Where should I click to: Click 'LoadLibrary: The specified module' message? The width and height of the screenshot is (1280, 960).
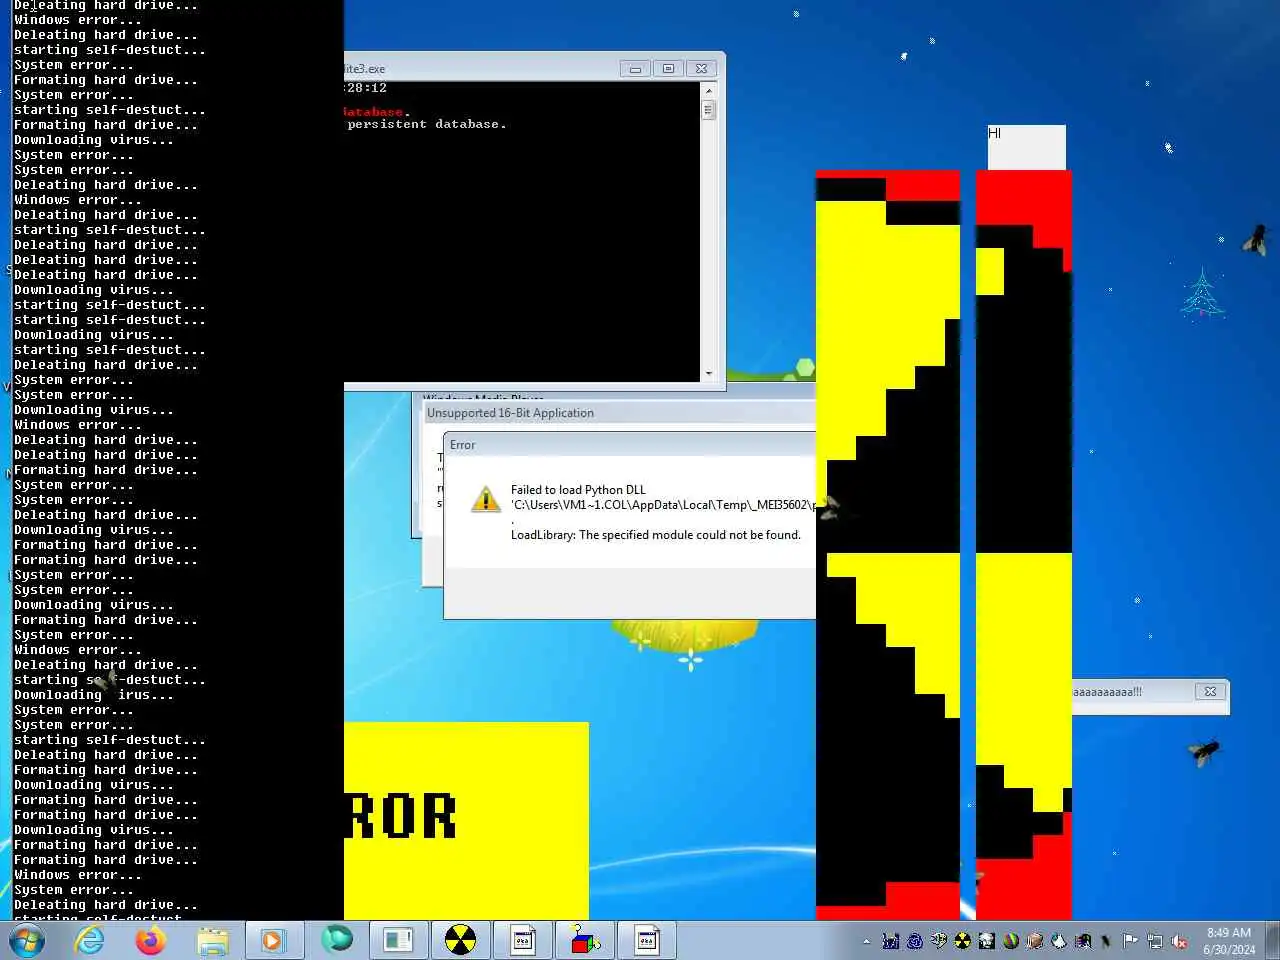click(x=656, y=535)
